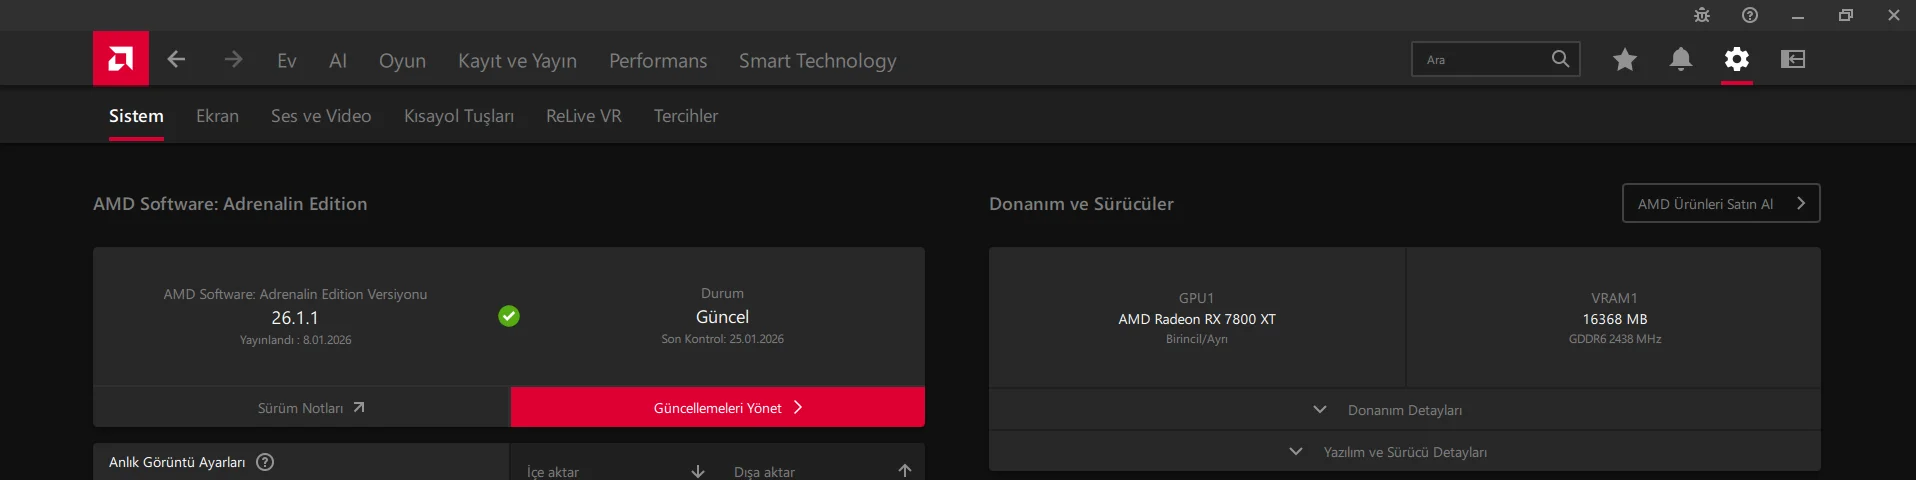Open the Kısayol Tuşları tab
The image size is (1916, 480).
coord(459,116)
